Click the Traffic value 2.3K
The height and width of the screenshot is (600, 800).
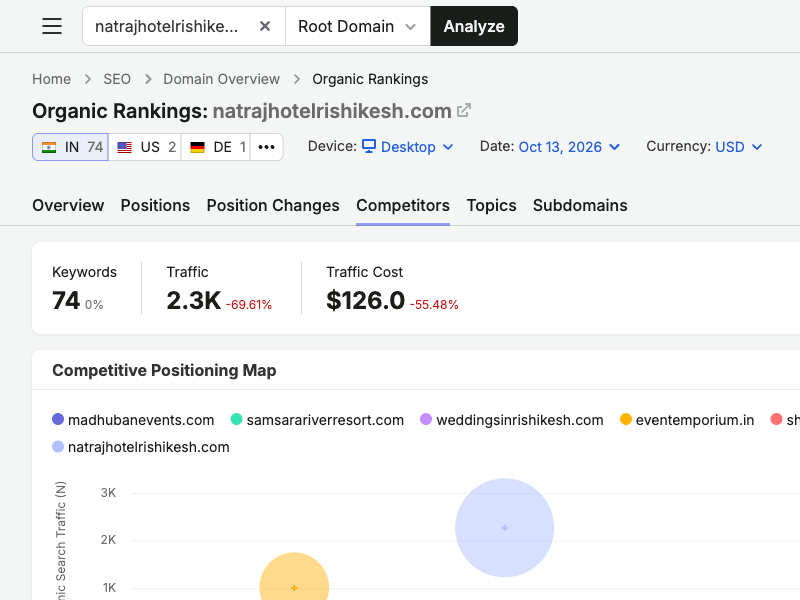coord(194,300)
